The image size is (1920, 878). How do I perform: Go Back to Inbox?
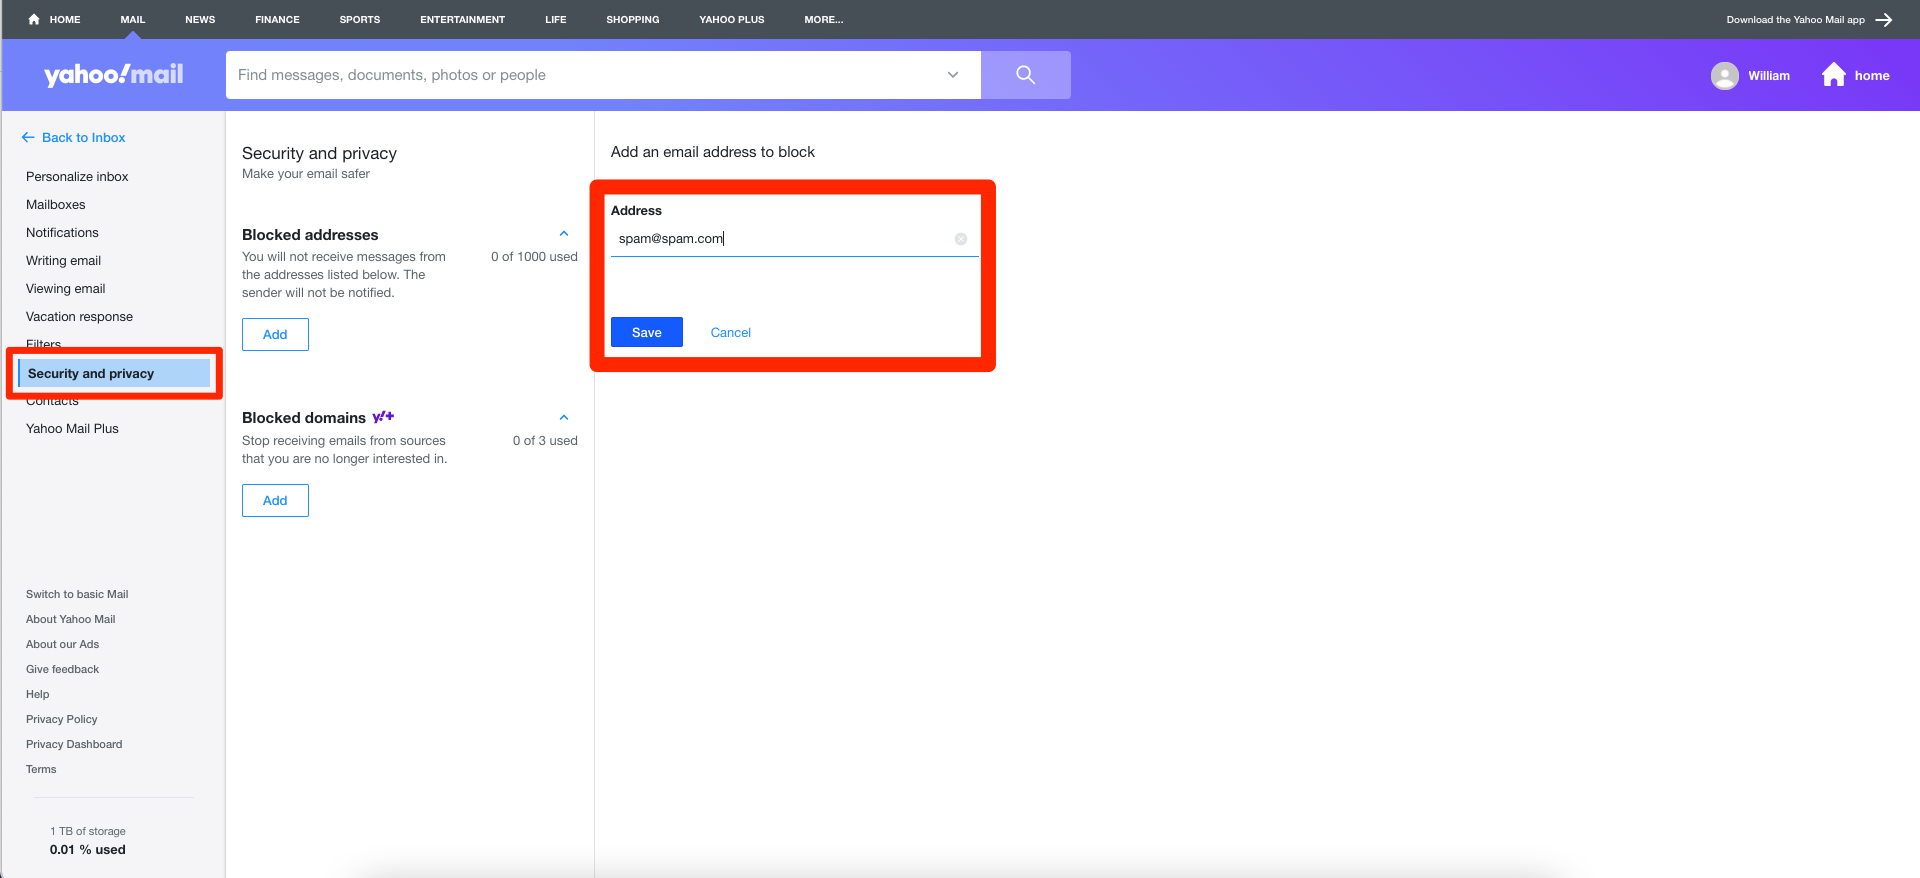click(74, 138)
